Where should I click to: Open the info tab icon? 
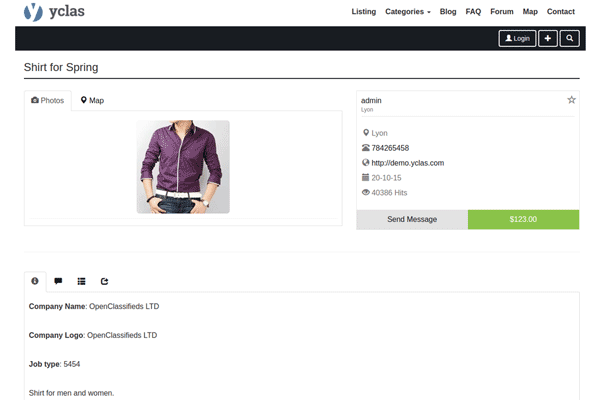pos(35,282)
